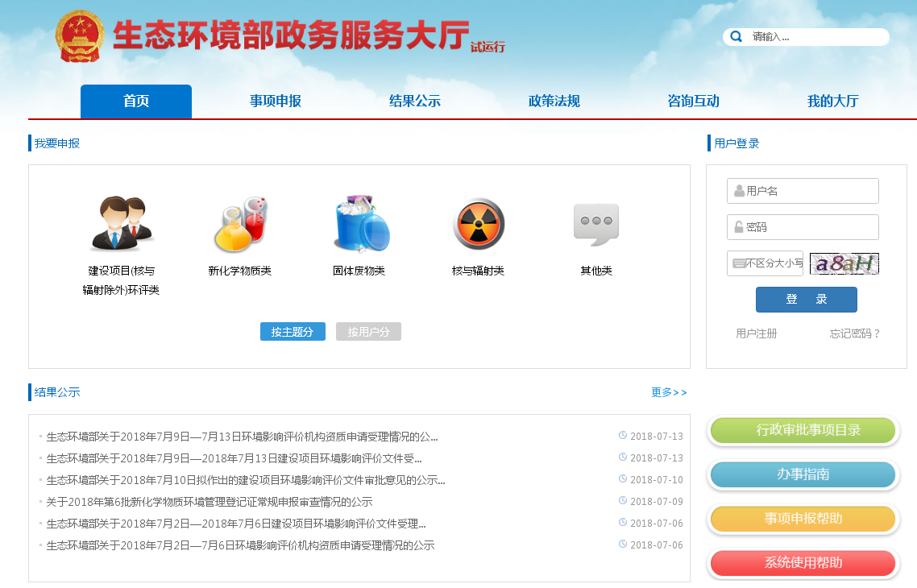This screenshot has height=588, width=917.
Task: Open 更多>> to see all results
Action: point(668,392)
